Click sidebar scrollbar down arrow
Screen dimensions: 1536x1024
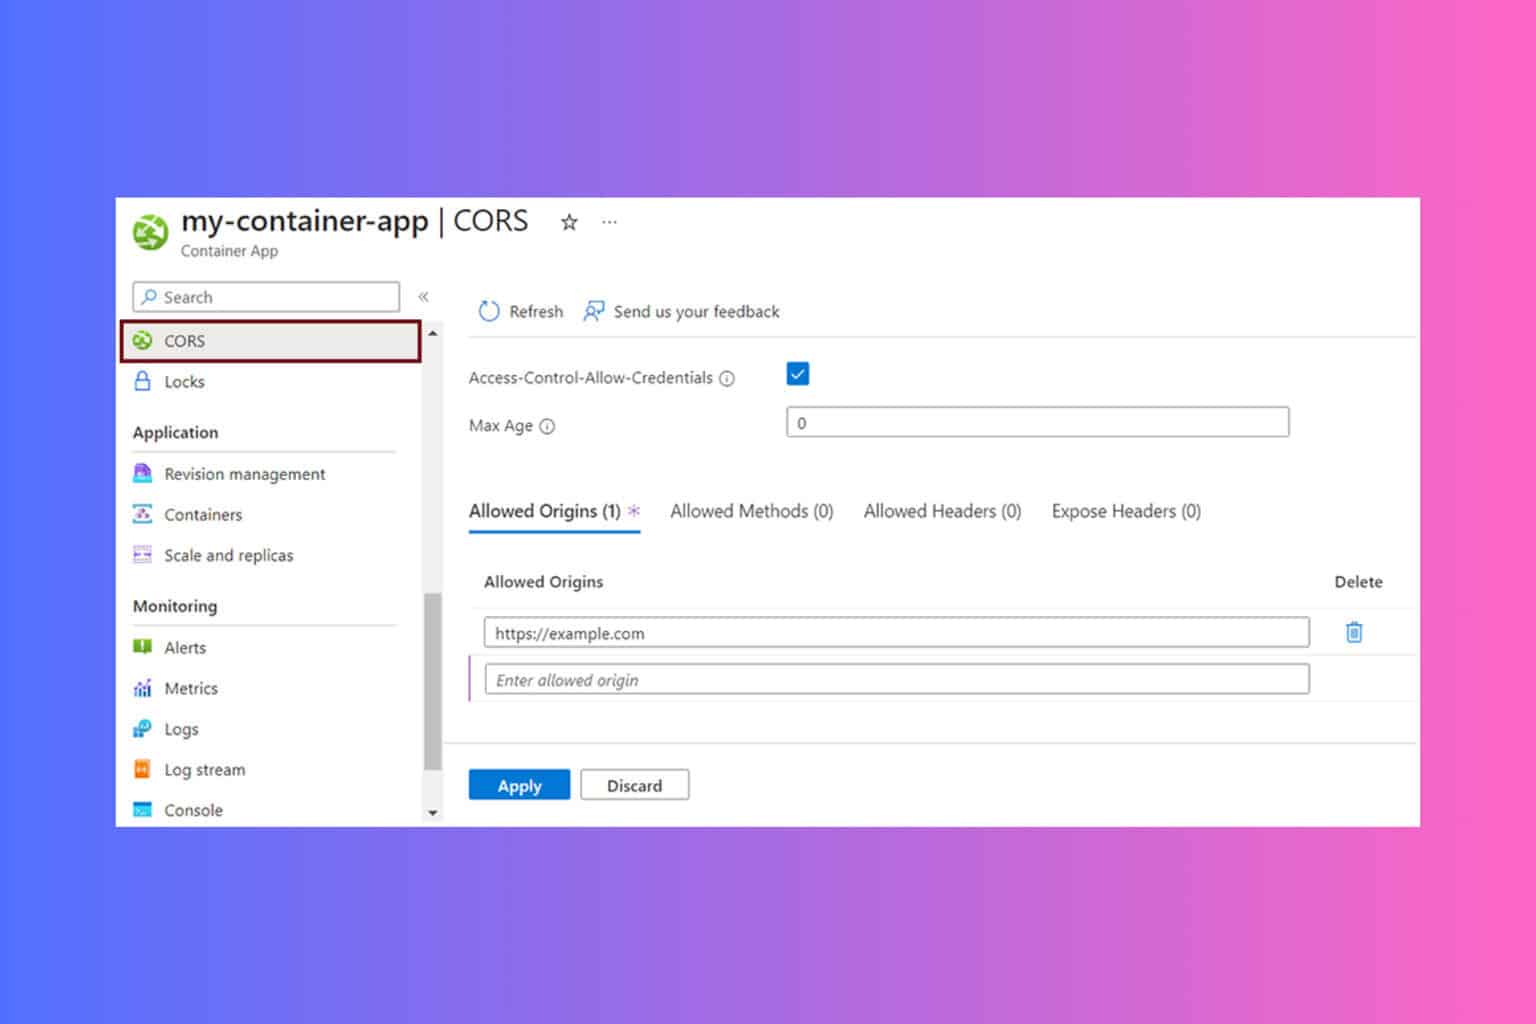(x=433, y=813)
